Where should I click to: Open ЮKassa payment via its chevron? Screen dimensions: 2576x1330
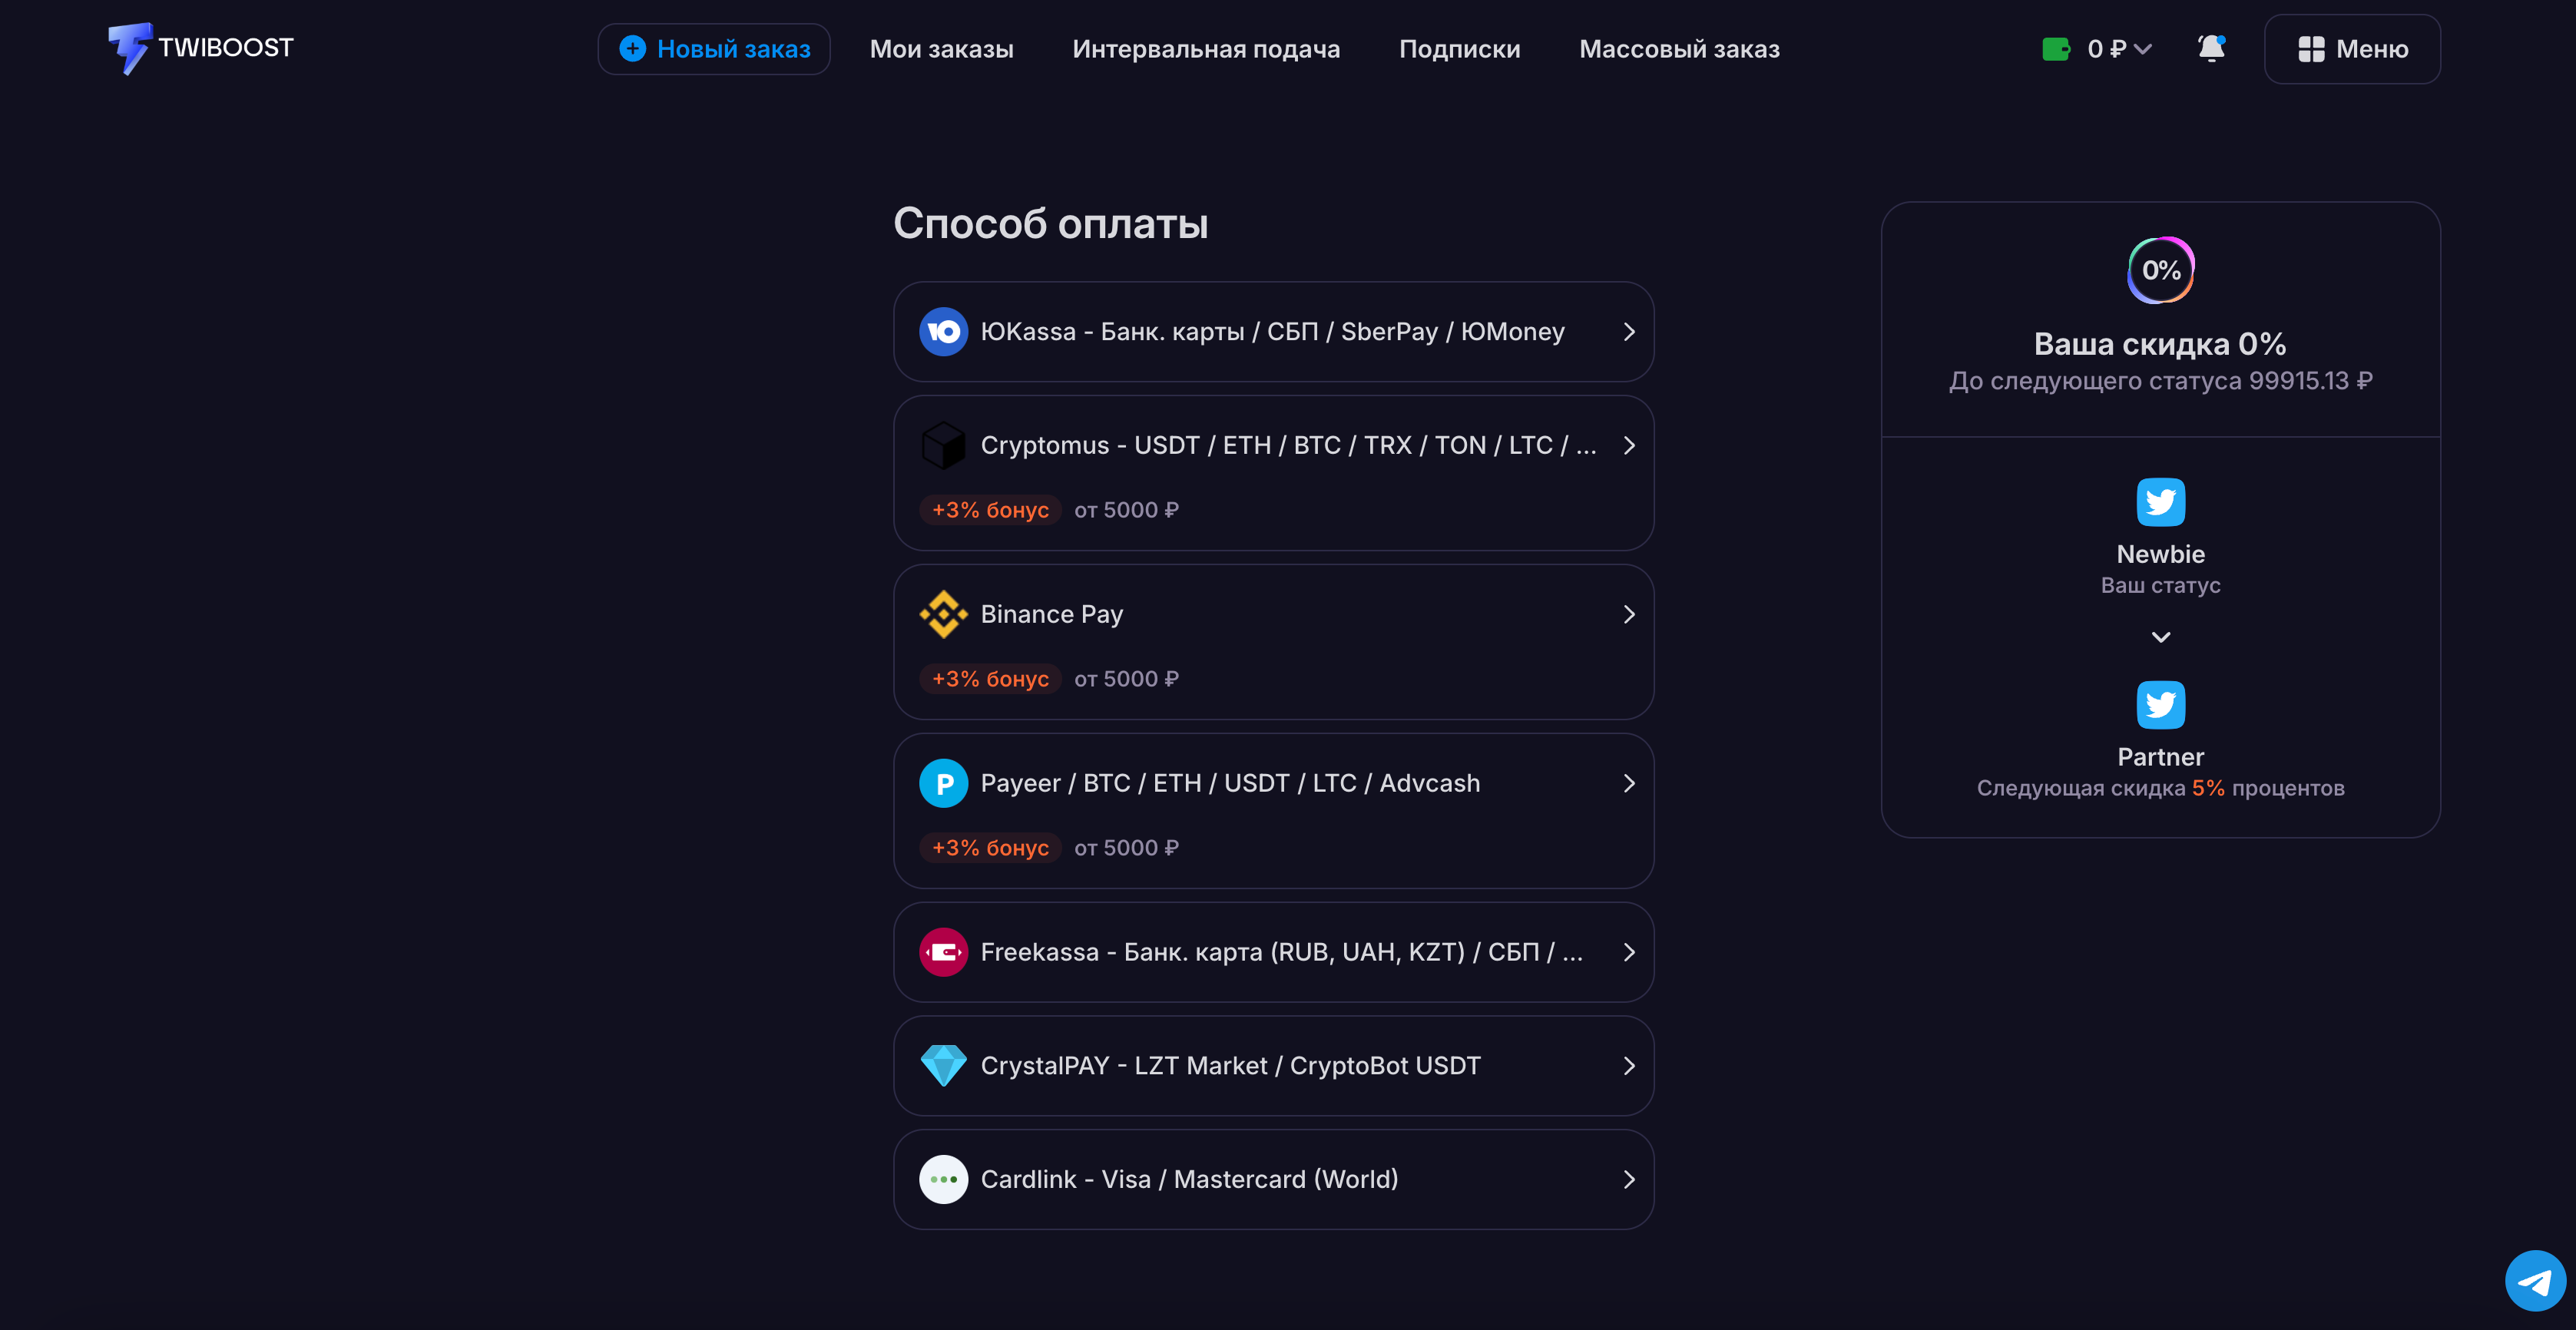tap(1629, 331)
